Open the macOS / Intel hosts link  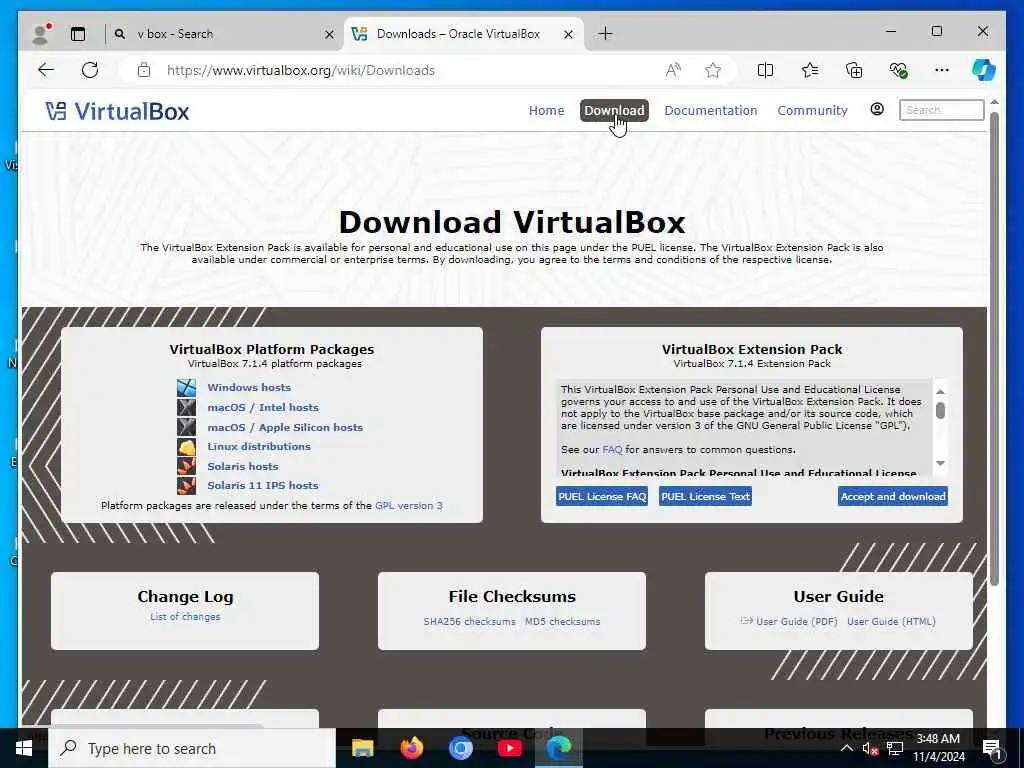263,408
